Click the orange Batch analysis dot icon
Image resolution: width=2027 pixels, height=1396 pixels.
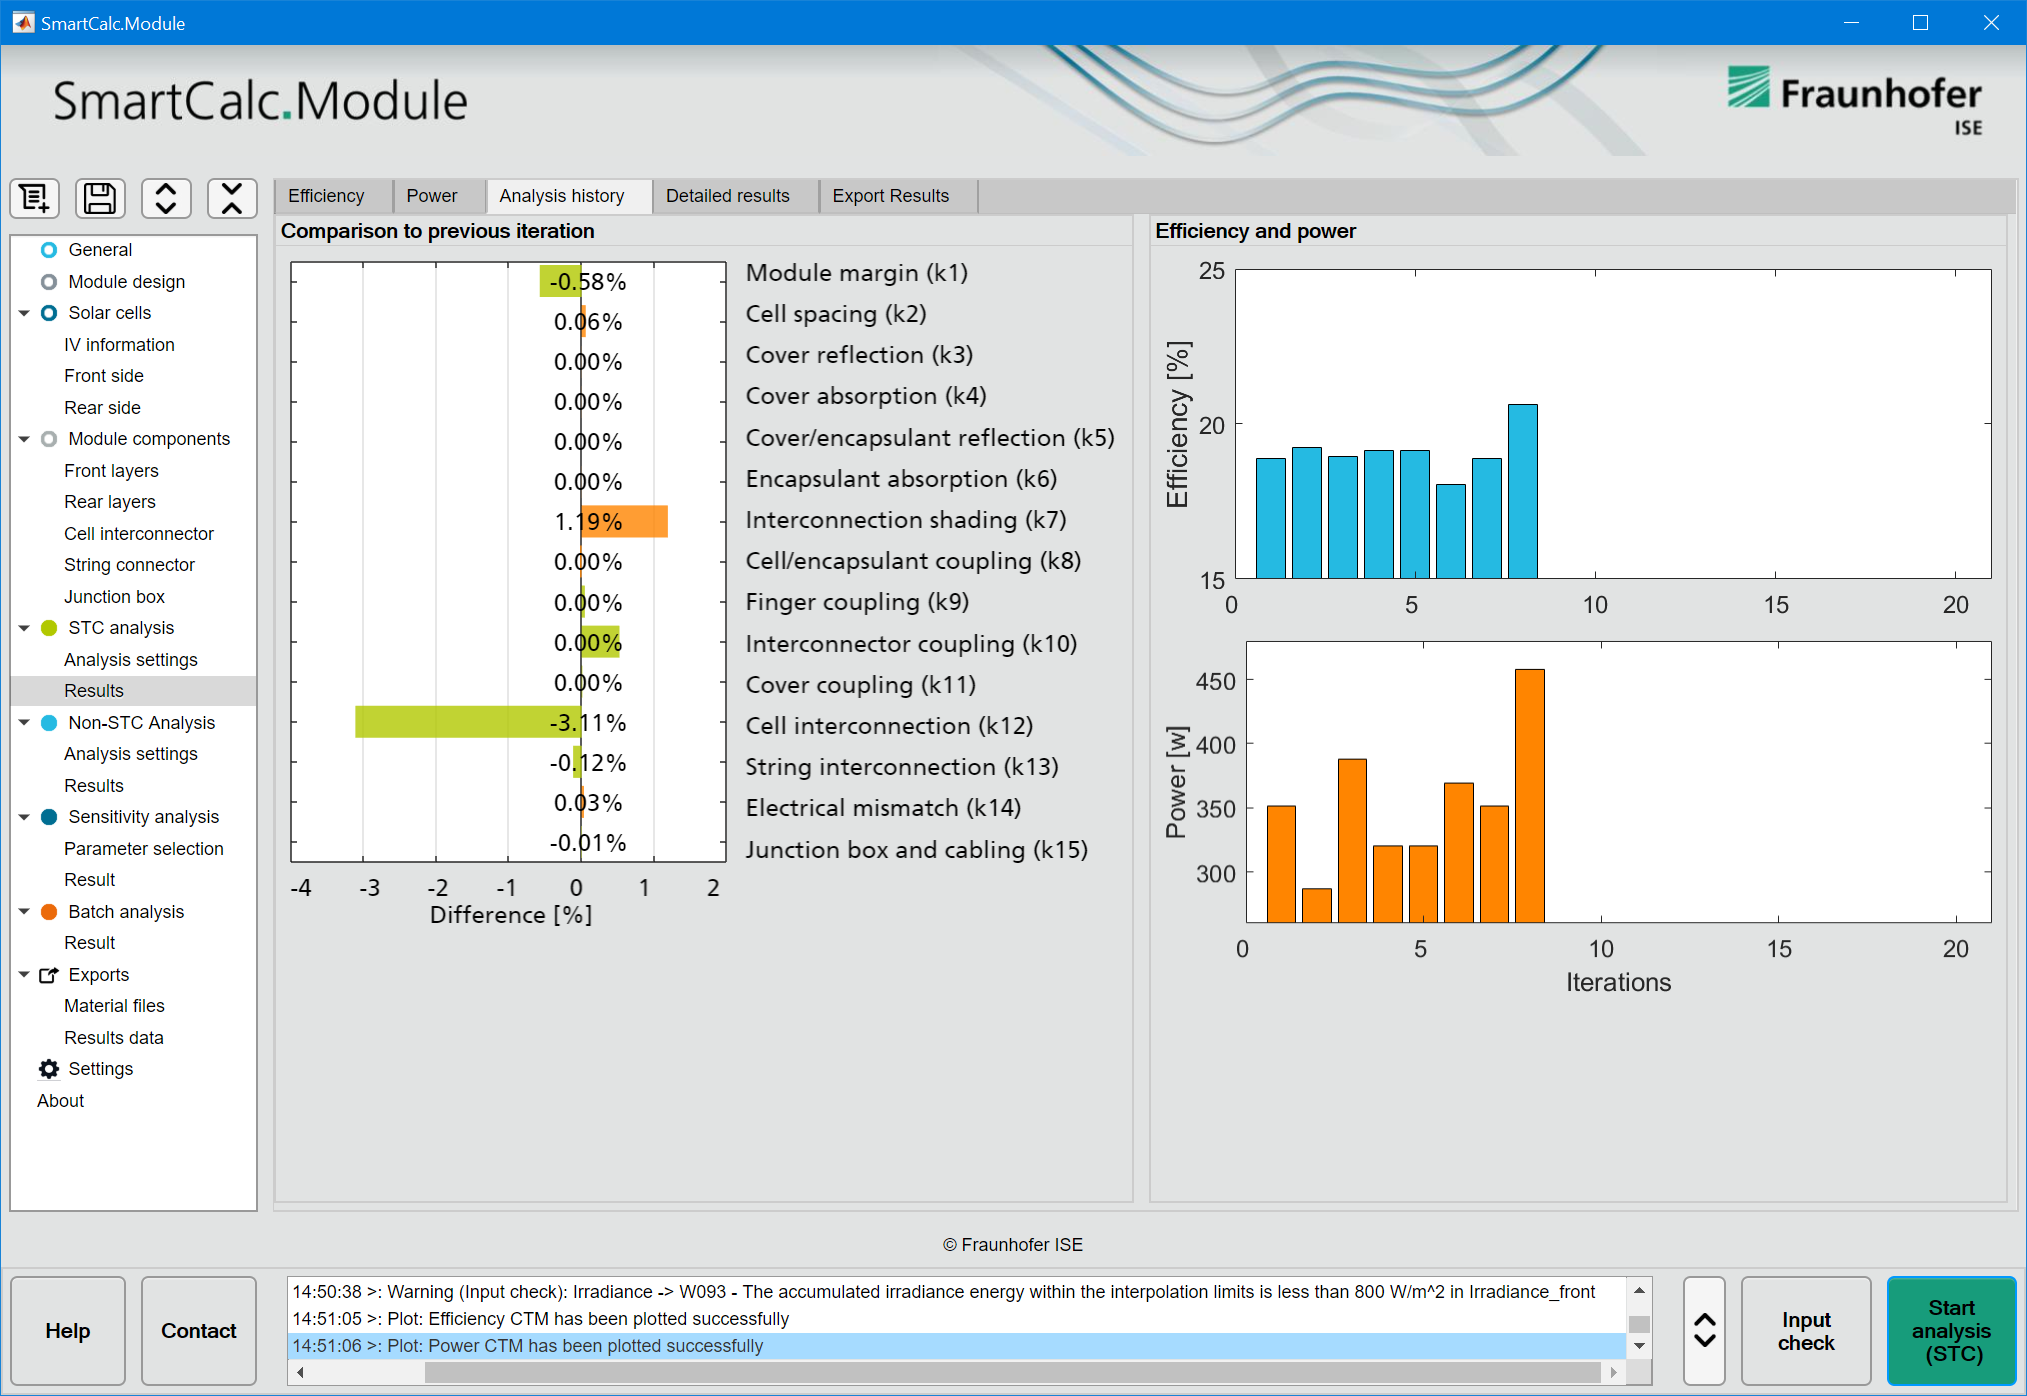coord(48,912)
